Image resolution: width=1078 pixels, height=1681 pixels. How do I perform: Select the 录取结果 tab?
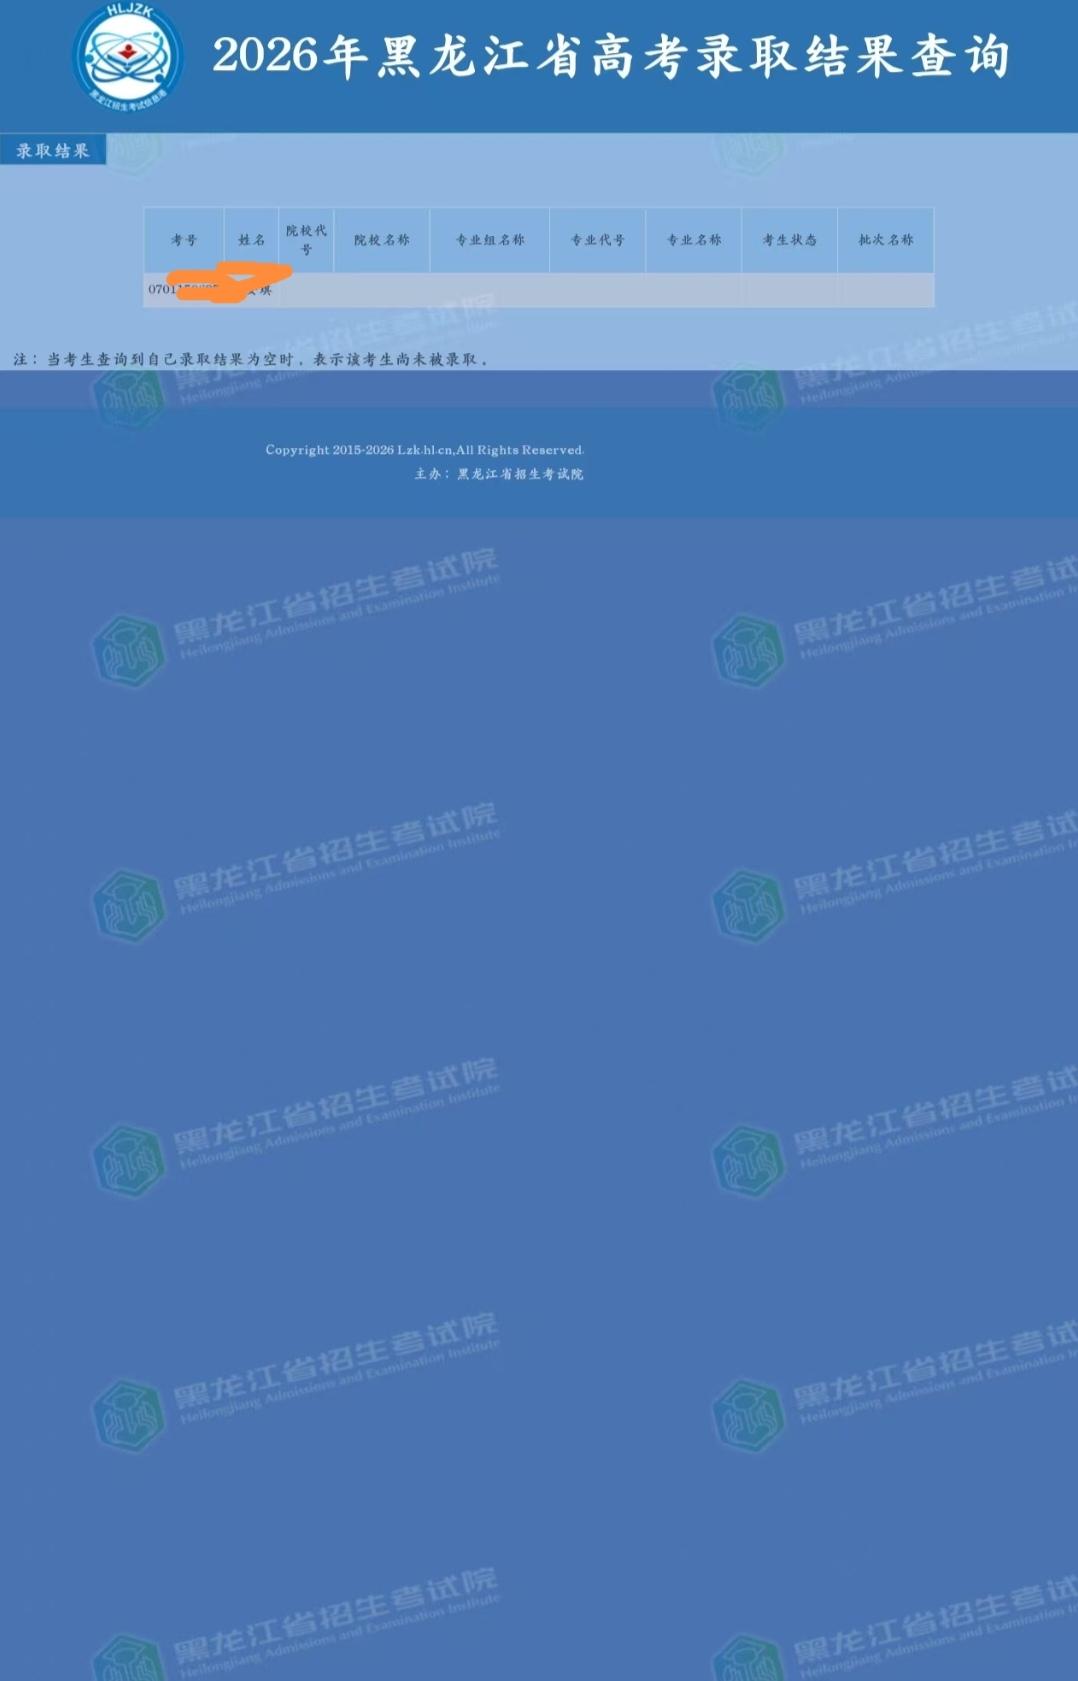(x=53, y=150)
